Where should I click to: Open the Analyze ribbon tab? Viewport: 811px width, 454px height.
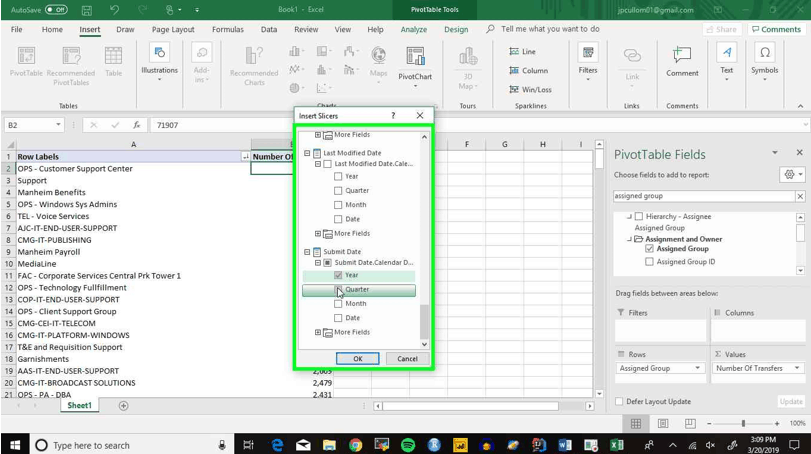tap(414, 29)
